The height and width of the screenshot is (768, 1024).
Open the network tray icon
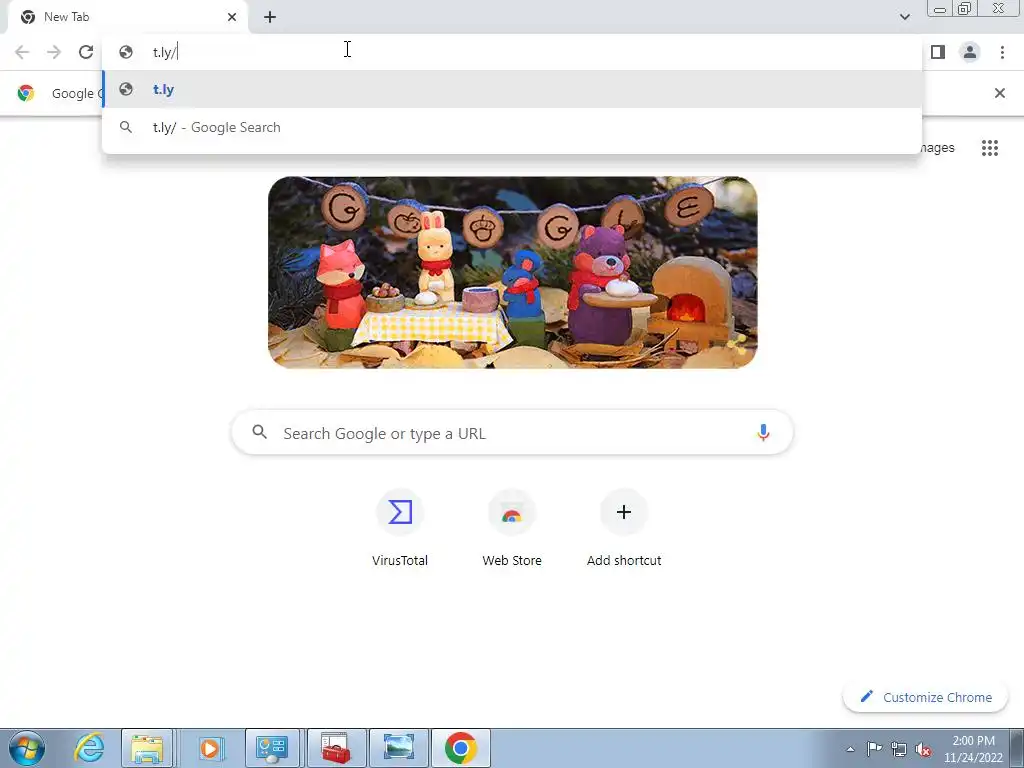click(899, 749)
